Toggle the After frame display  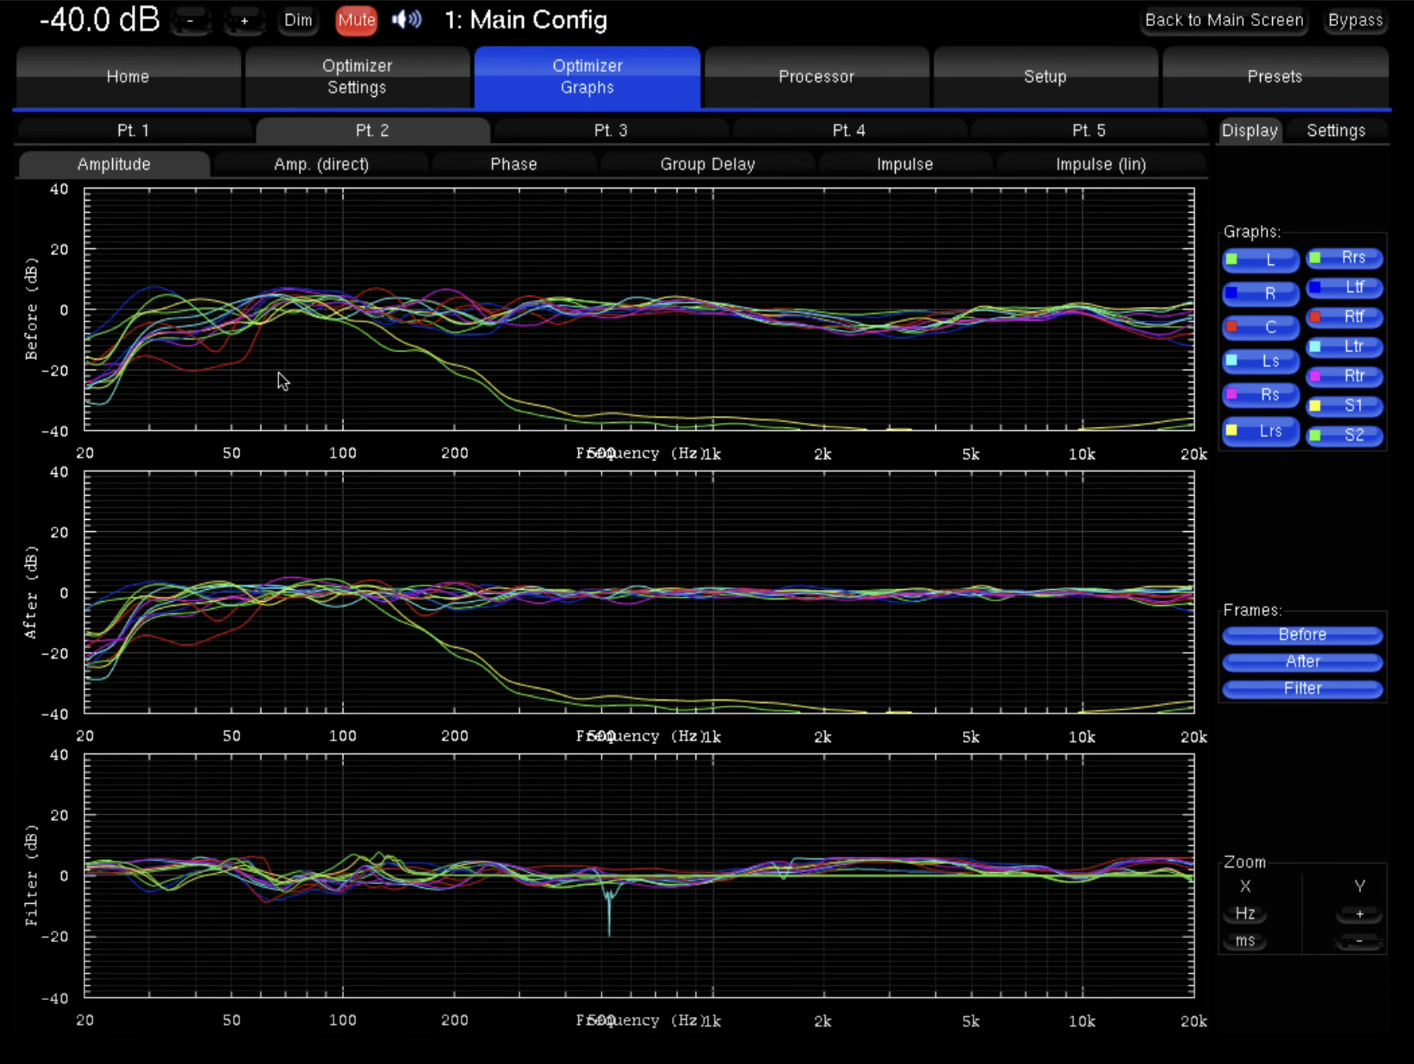tap(1302, 662)
